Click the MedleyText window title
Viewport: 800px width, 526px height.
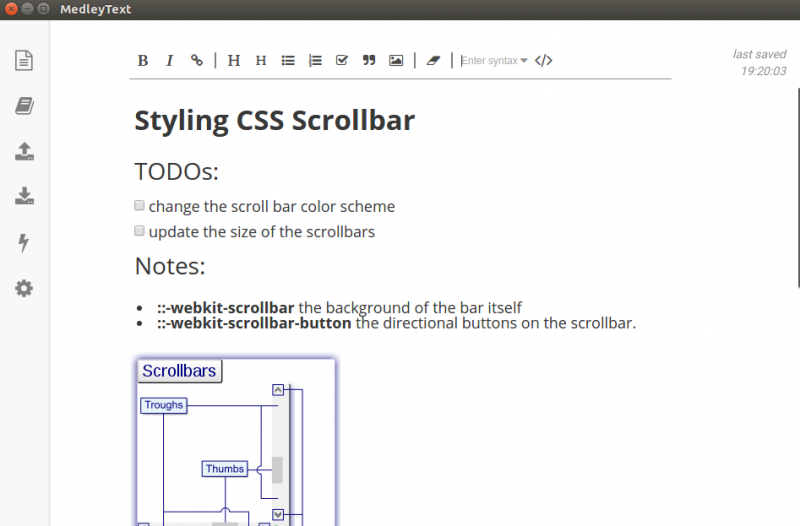pyautogui.click(x=95, y=9)
